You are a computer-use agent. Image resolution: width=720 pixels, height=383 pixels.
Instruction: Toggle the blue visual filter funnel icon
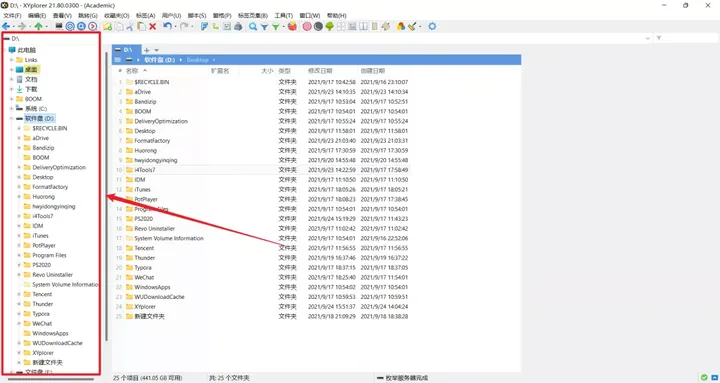coord(264,27)
